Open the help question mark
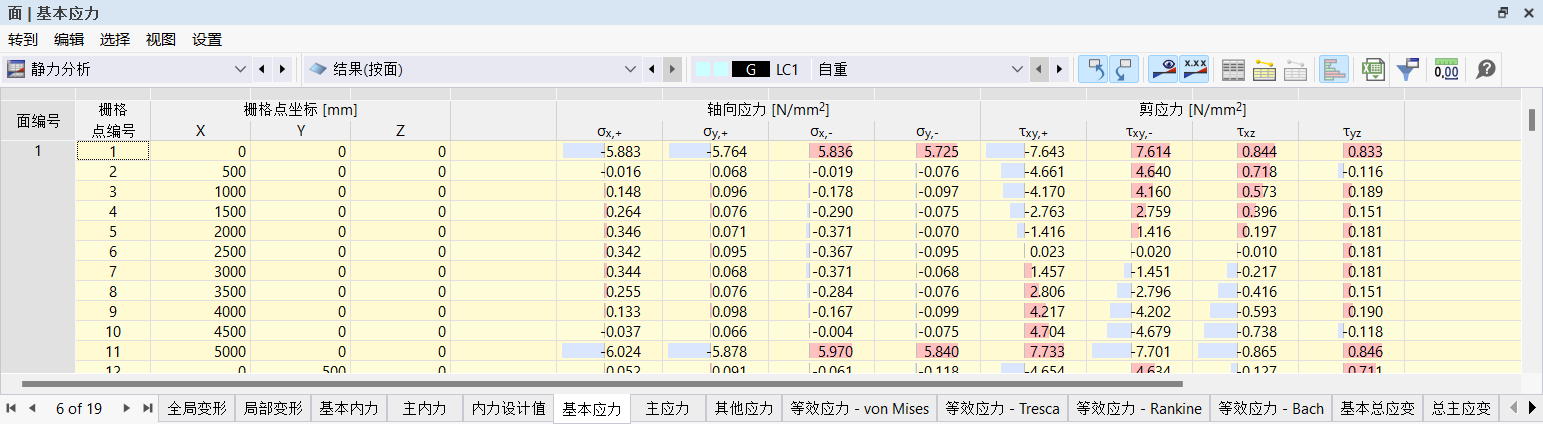The height and width of the screenshot is (424, 1543). 1486,69
